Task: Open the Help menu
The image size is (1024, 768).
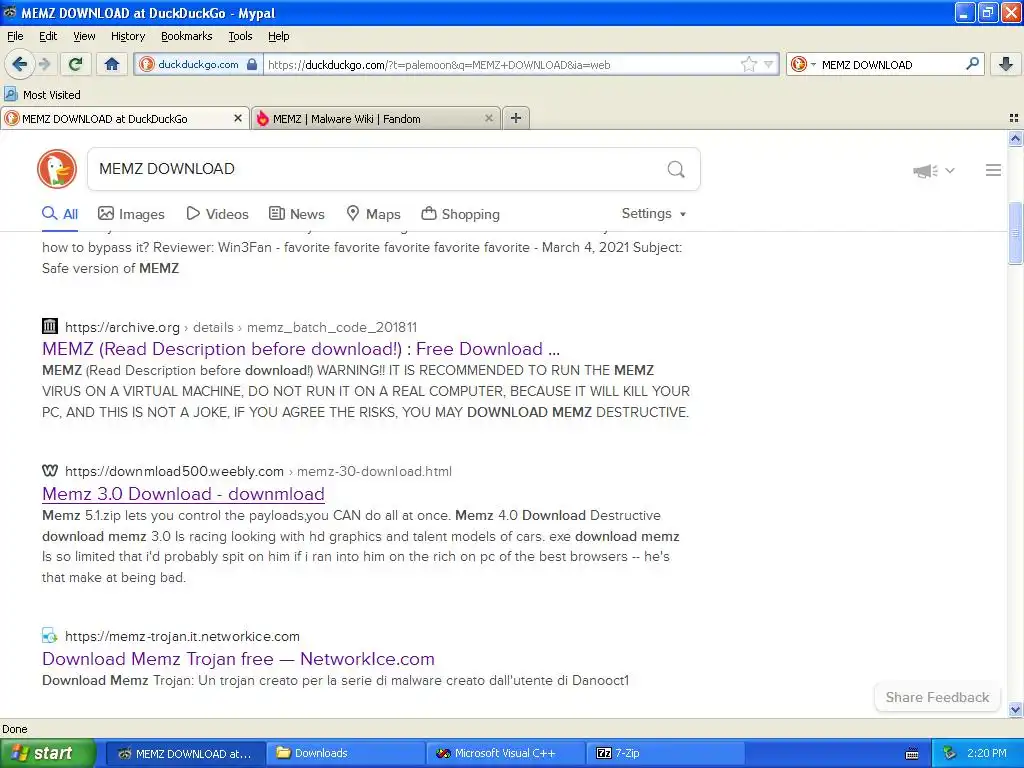Action: [278, 36]
